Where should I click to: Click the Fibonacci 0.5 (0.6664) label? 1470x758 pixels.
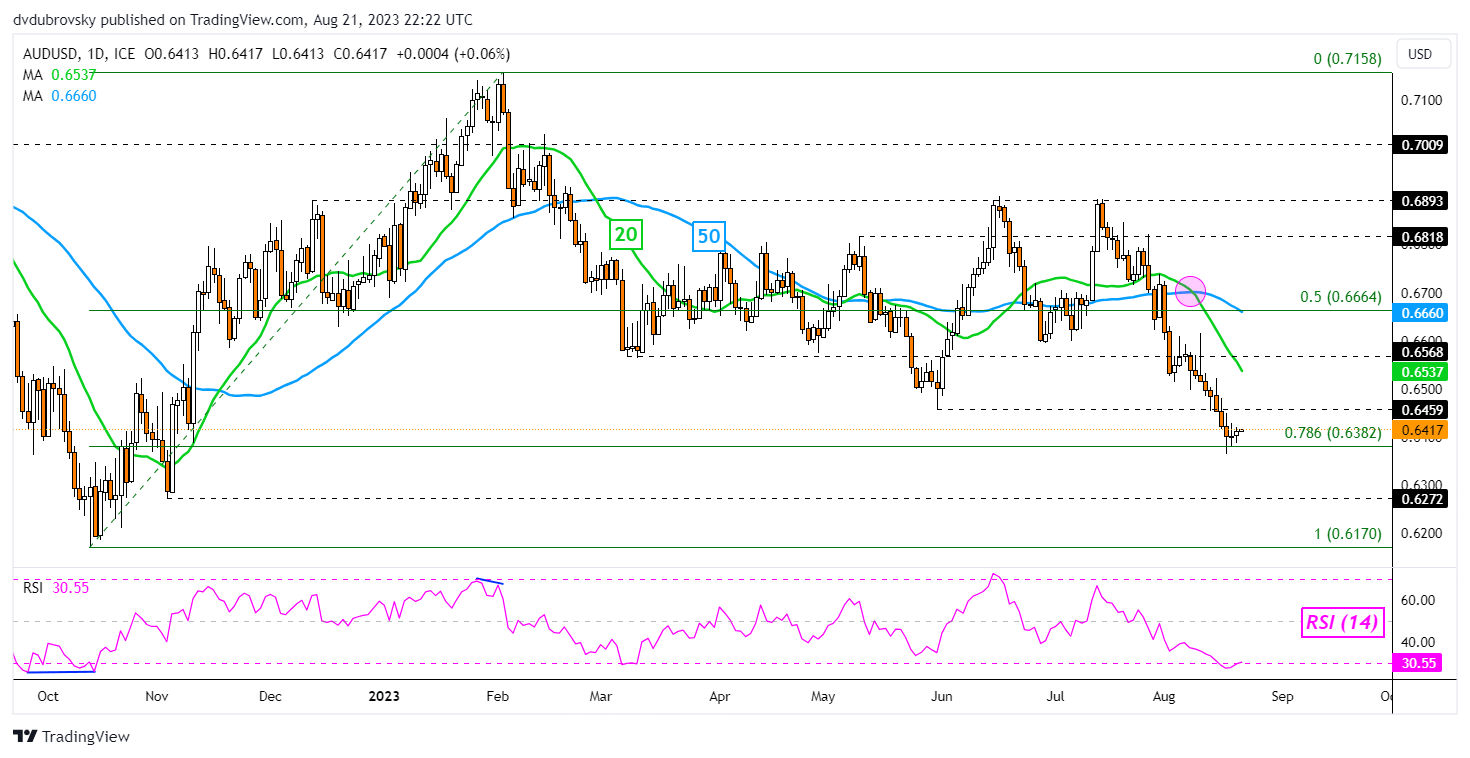pyautogui.click(x=1340, y=297)
